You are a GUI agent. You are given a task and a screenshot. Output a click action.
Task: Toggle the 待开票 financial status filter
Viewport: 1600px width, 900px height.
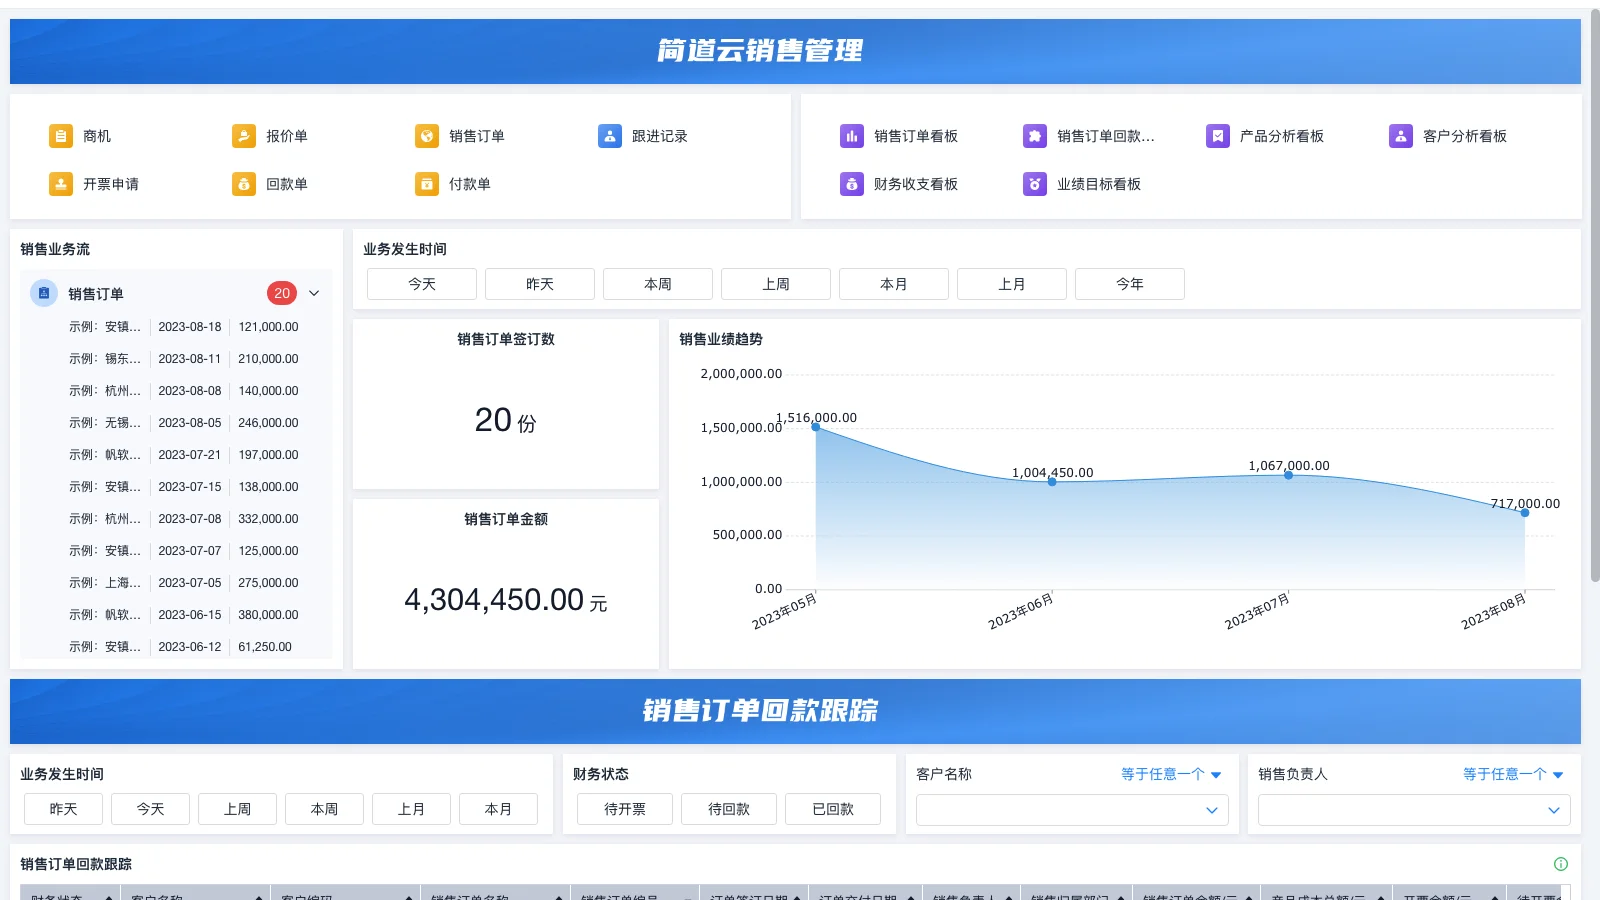coord(623,809)
